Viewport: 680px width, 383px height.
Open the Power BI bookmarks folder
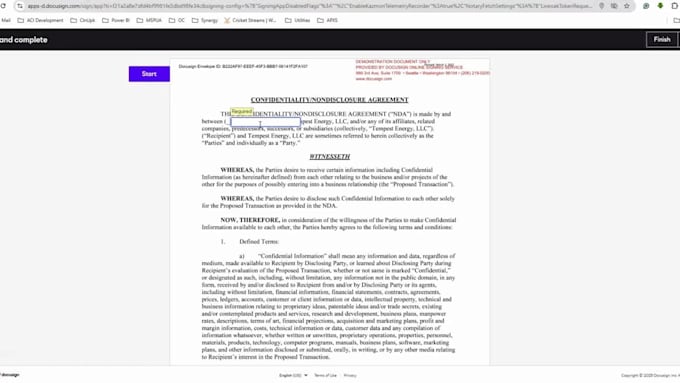pos(116,20)
